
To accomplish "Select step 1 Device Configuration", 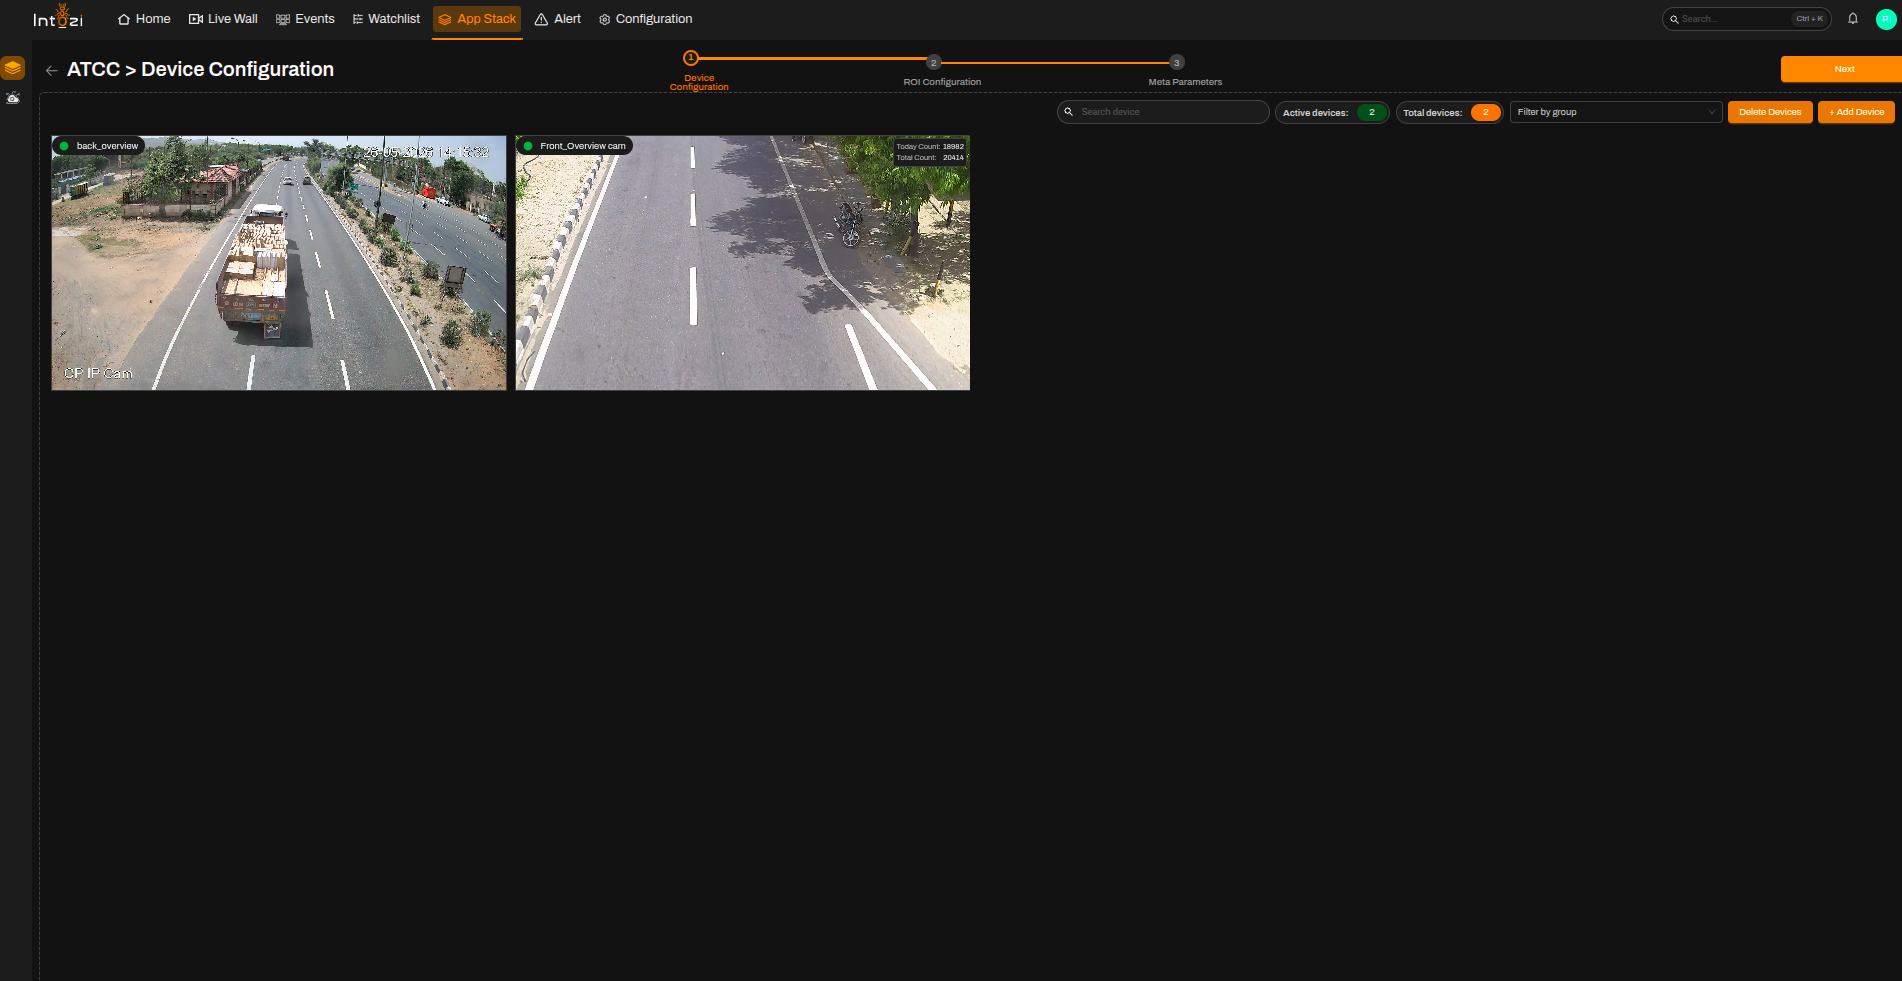I will tap(691, 58).
